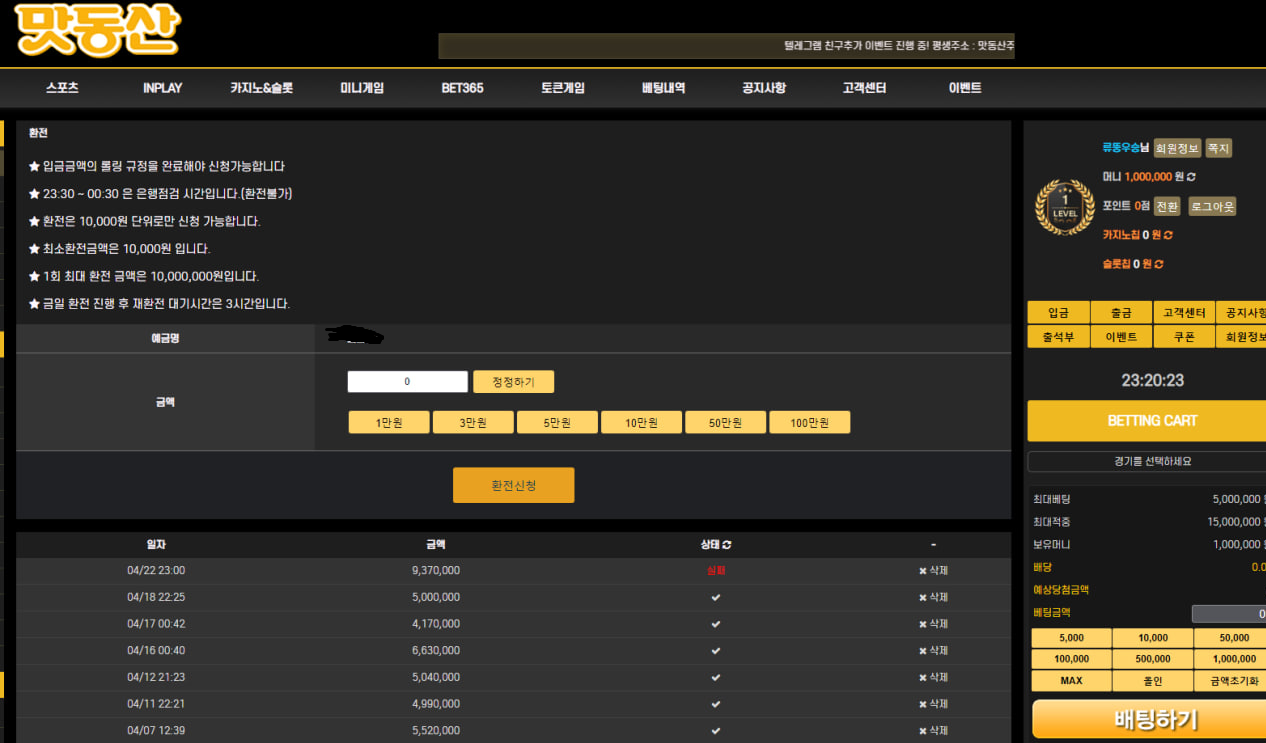Refresh the 머니 balance icon
This screenshot has width=1266, height=743.
click(1191, 177)
